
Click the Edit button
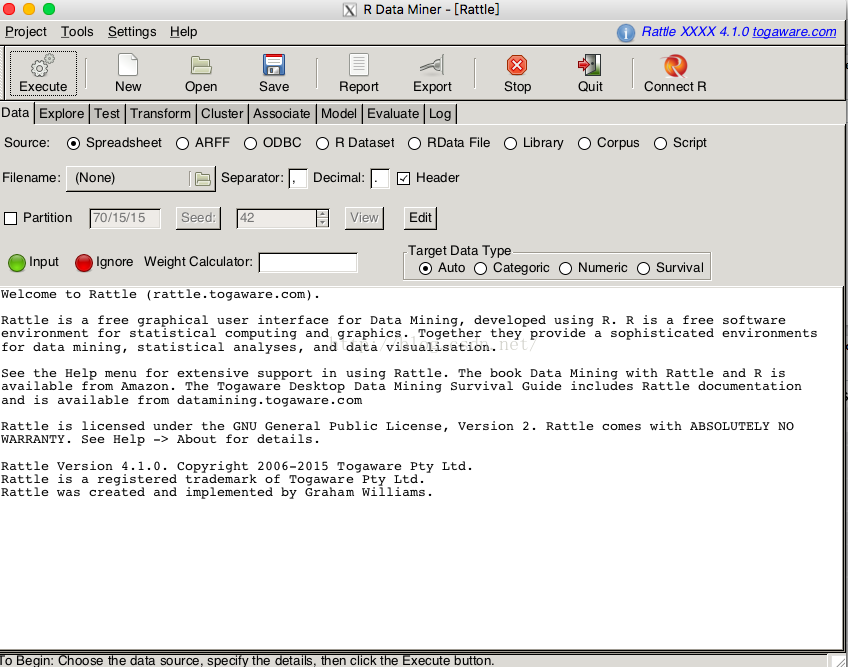point(420,218)
